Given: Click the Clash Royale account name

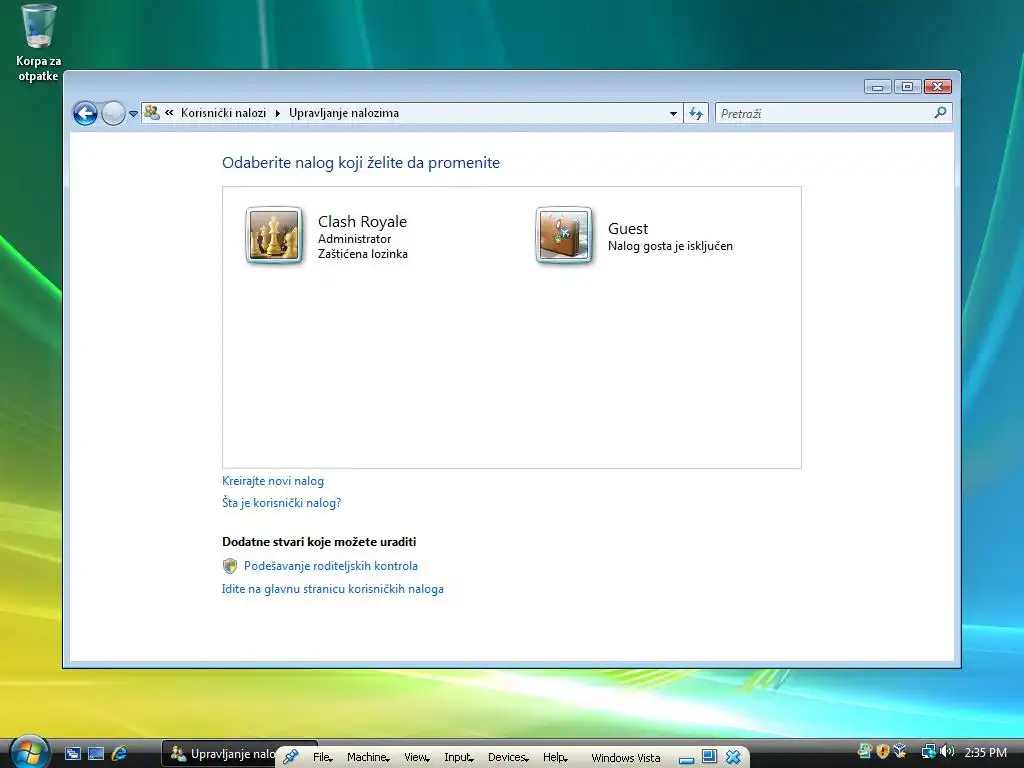Looking at the screenshot, I should (x=362, y=221).
